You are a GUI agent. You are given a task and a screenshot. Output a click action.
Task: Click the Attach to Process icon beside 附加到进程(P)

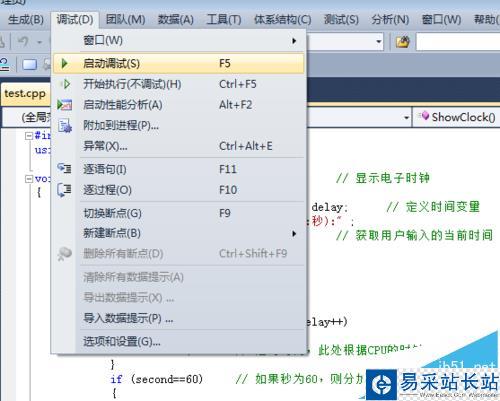click(65, 126)
